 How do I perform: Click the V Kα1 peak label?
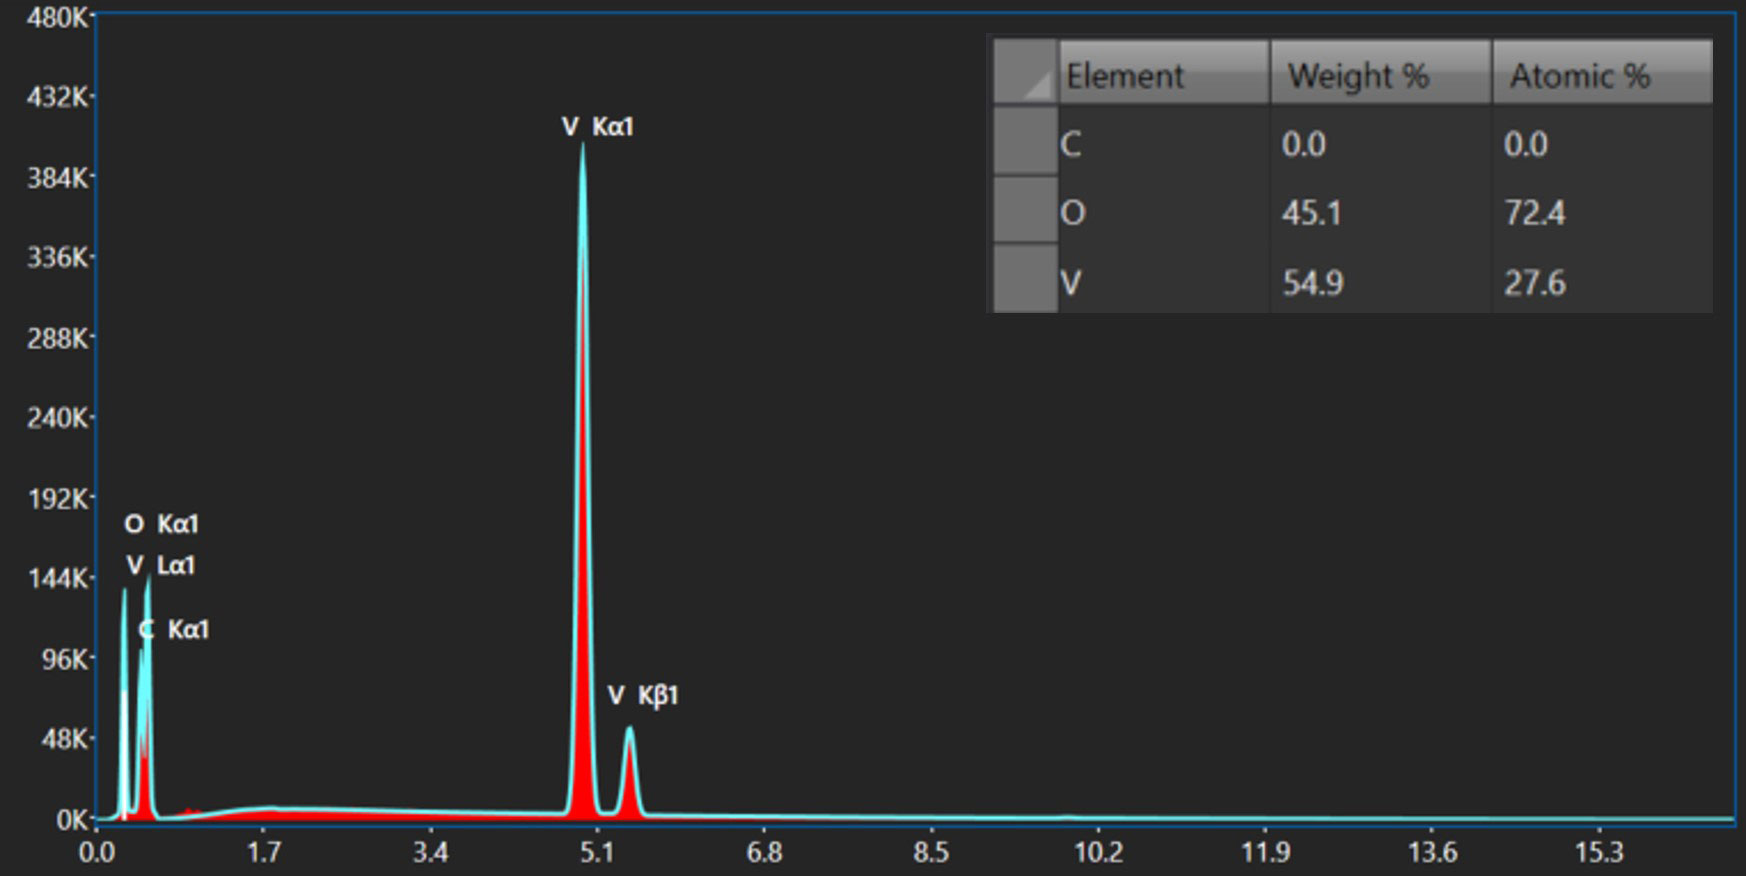click(x=597, y=127)
